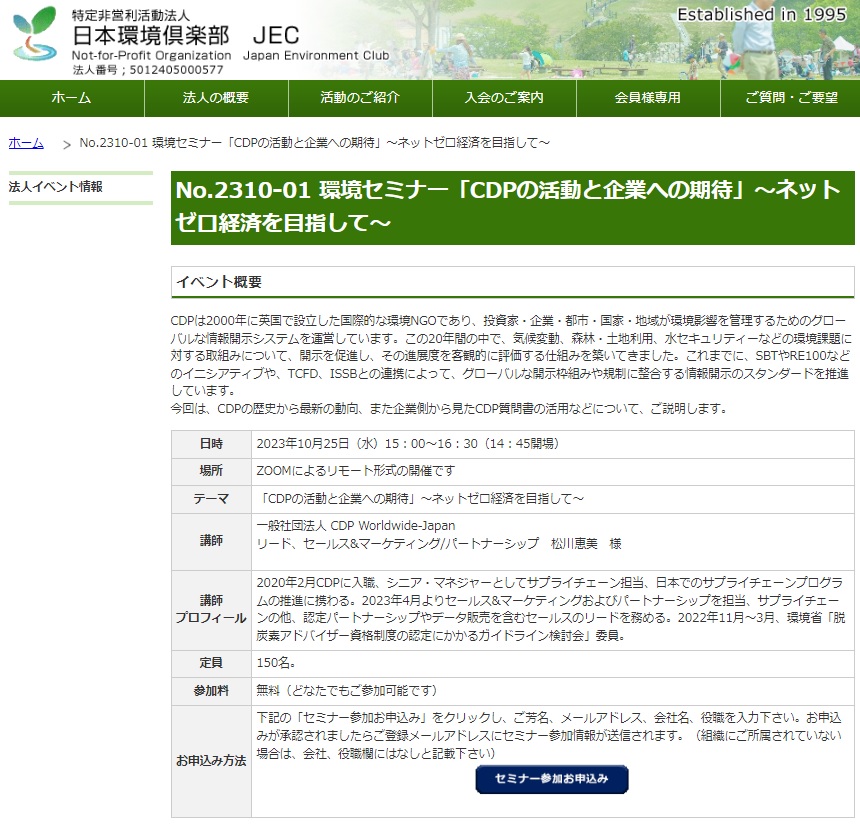
Task: Open the ホーム navigation menu item
Action: coord(72,98)
